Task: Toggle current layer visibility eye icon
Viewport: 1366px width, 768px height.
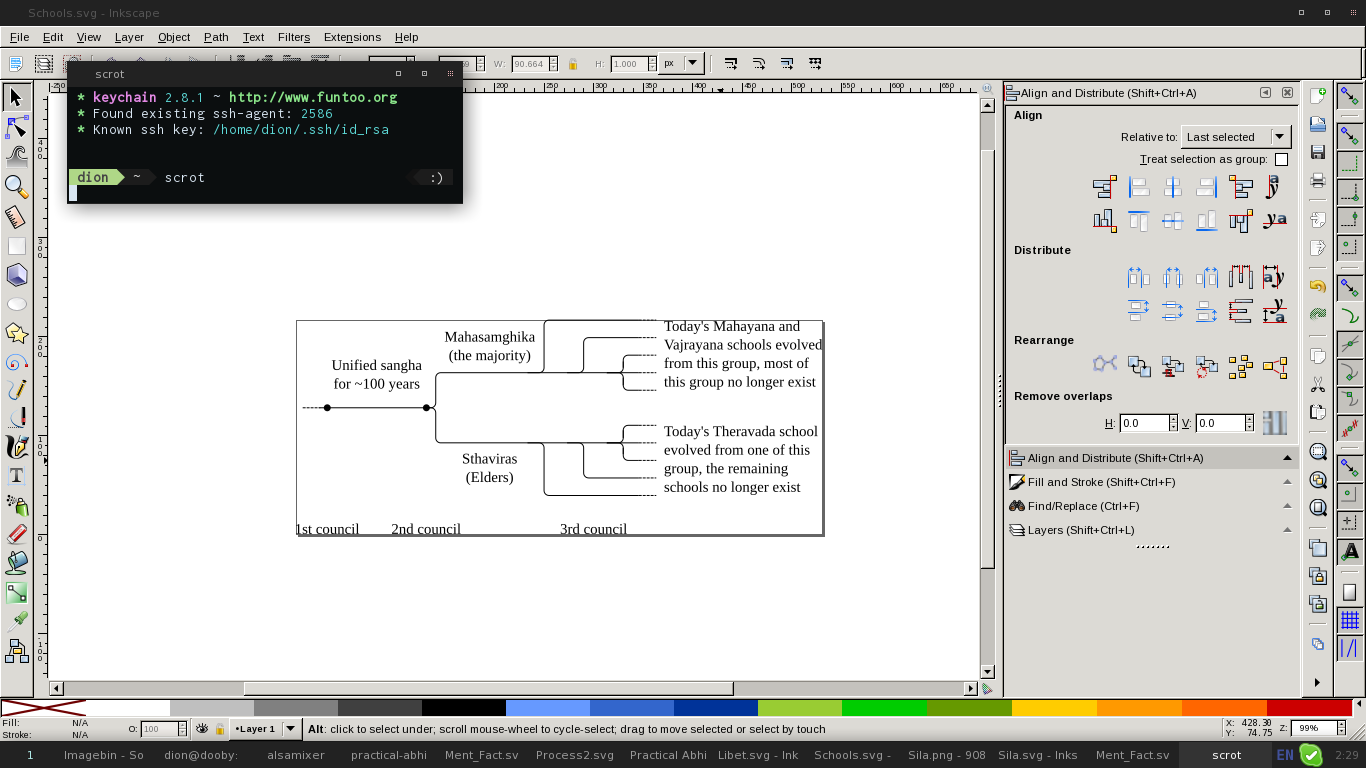Action: tap(202, 729)
